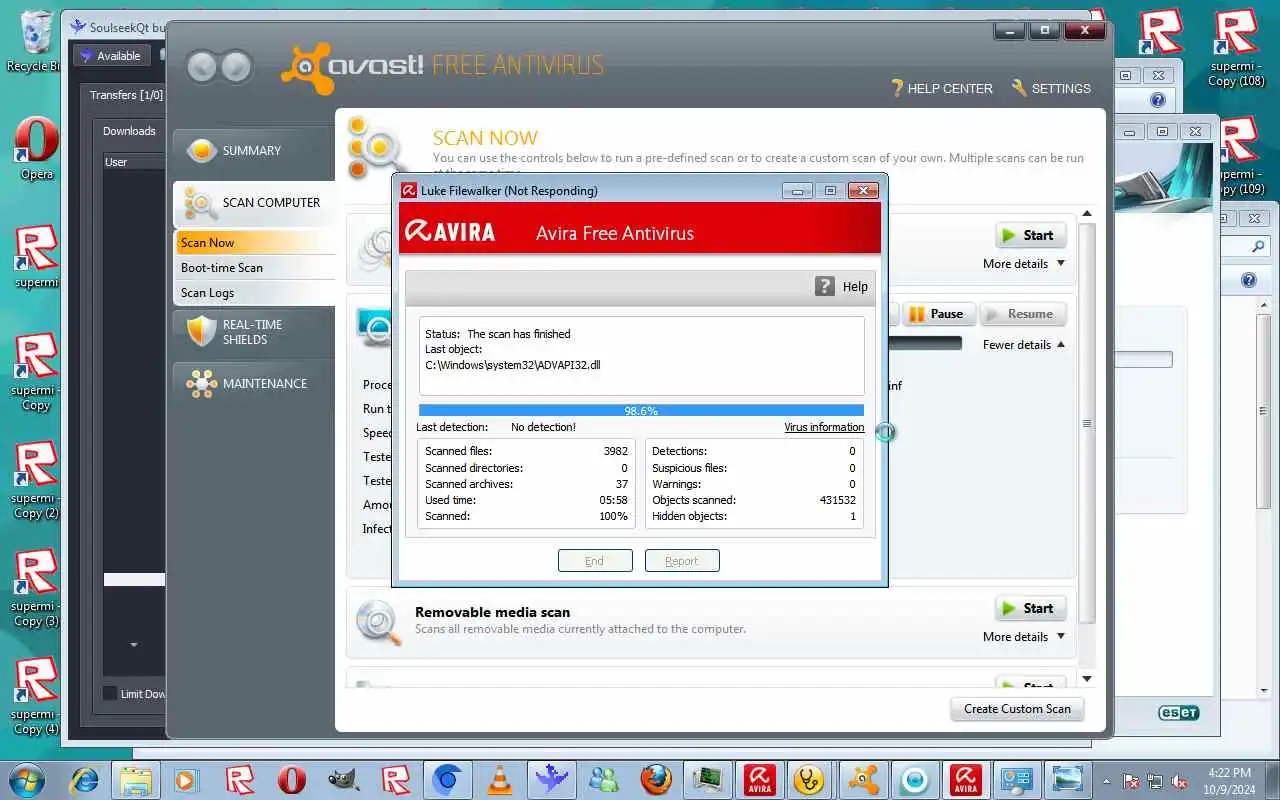Click taskbar volume muted tray icon
This screenshot has height=800, width=1280.
[1181, 781]
